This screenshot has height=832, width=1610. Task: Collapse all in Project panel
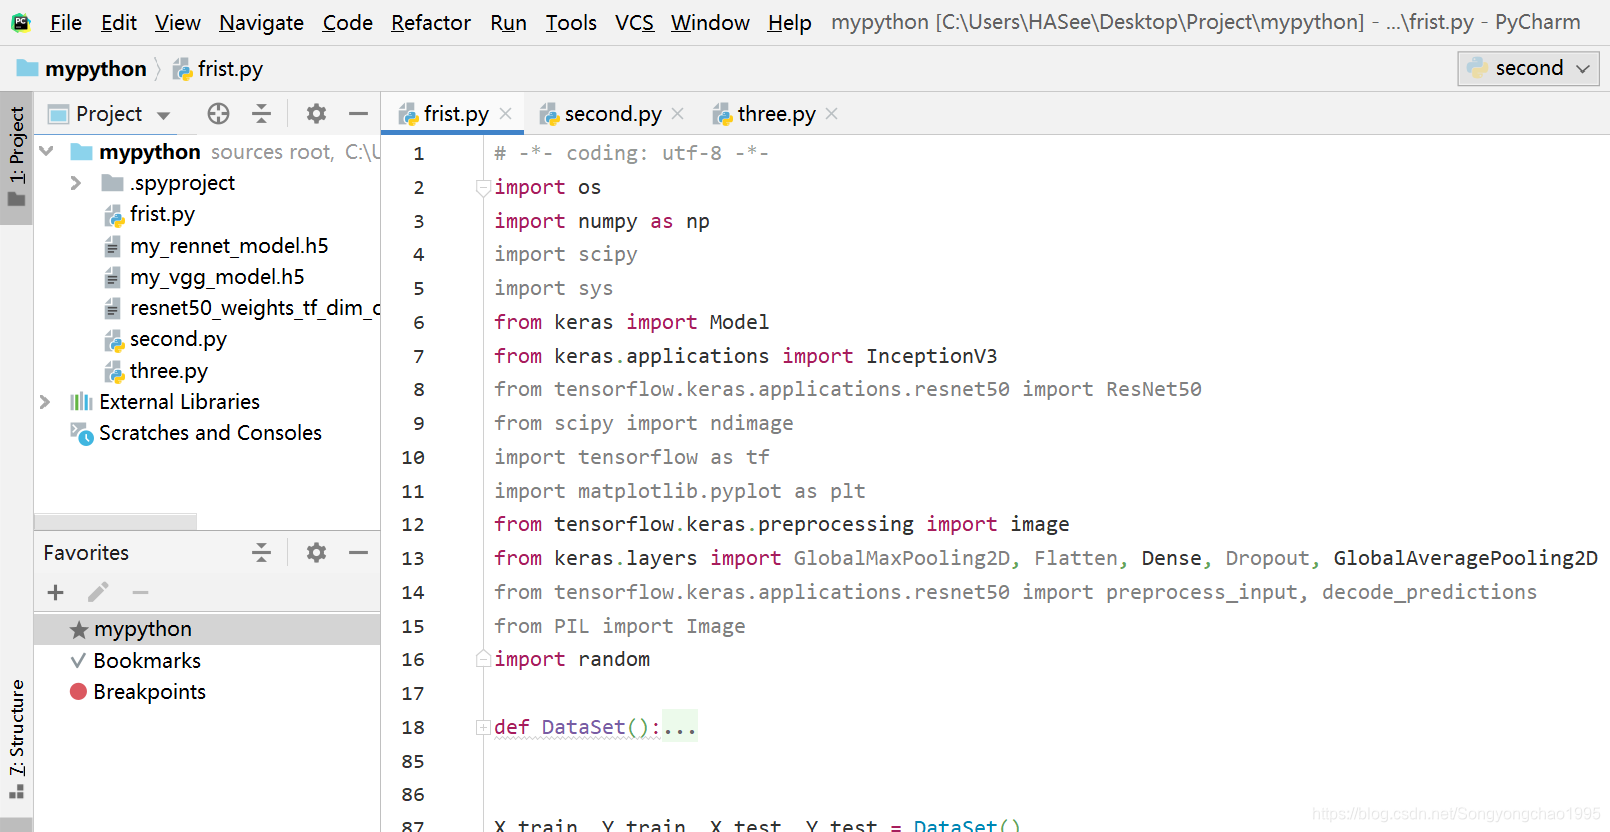(261, 114)
